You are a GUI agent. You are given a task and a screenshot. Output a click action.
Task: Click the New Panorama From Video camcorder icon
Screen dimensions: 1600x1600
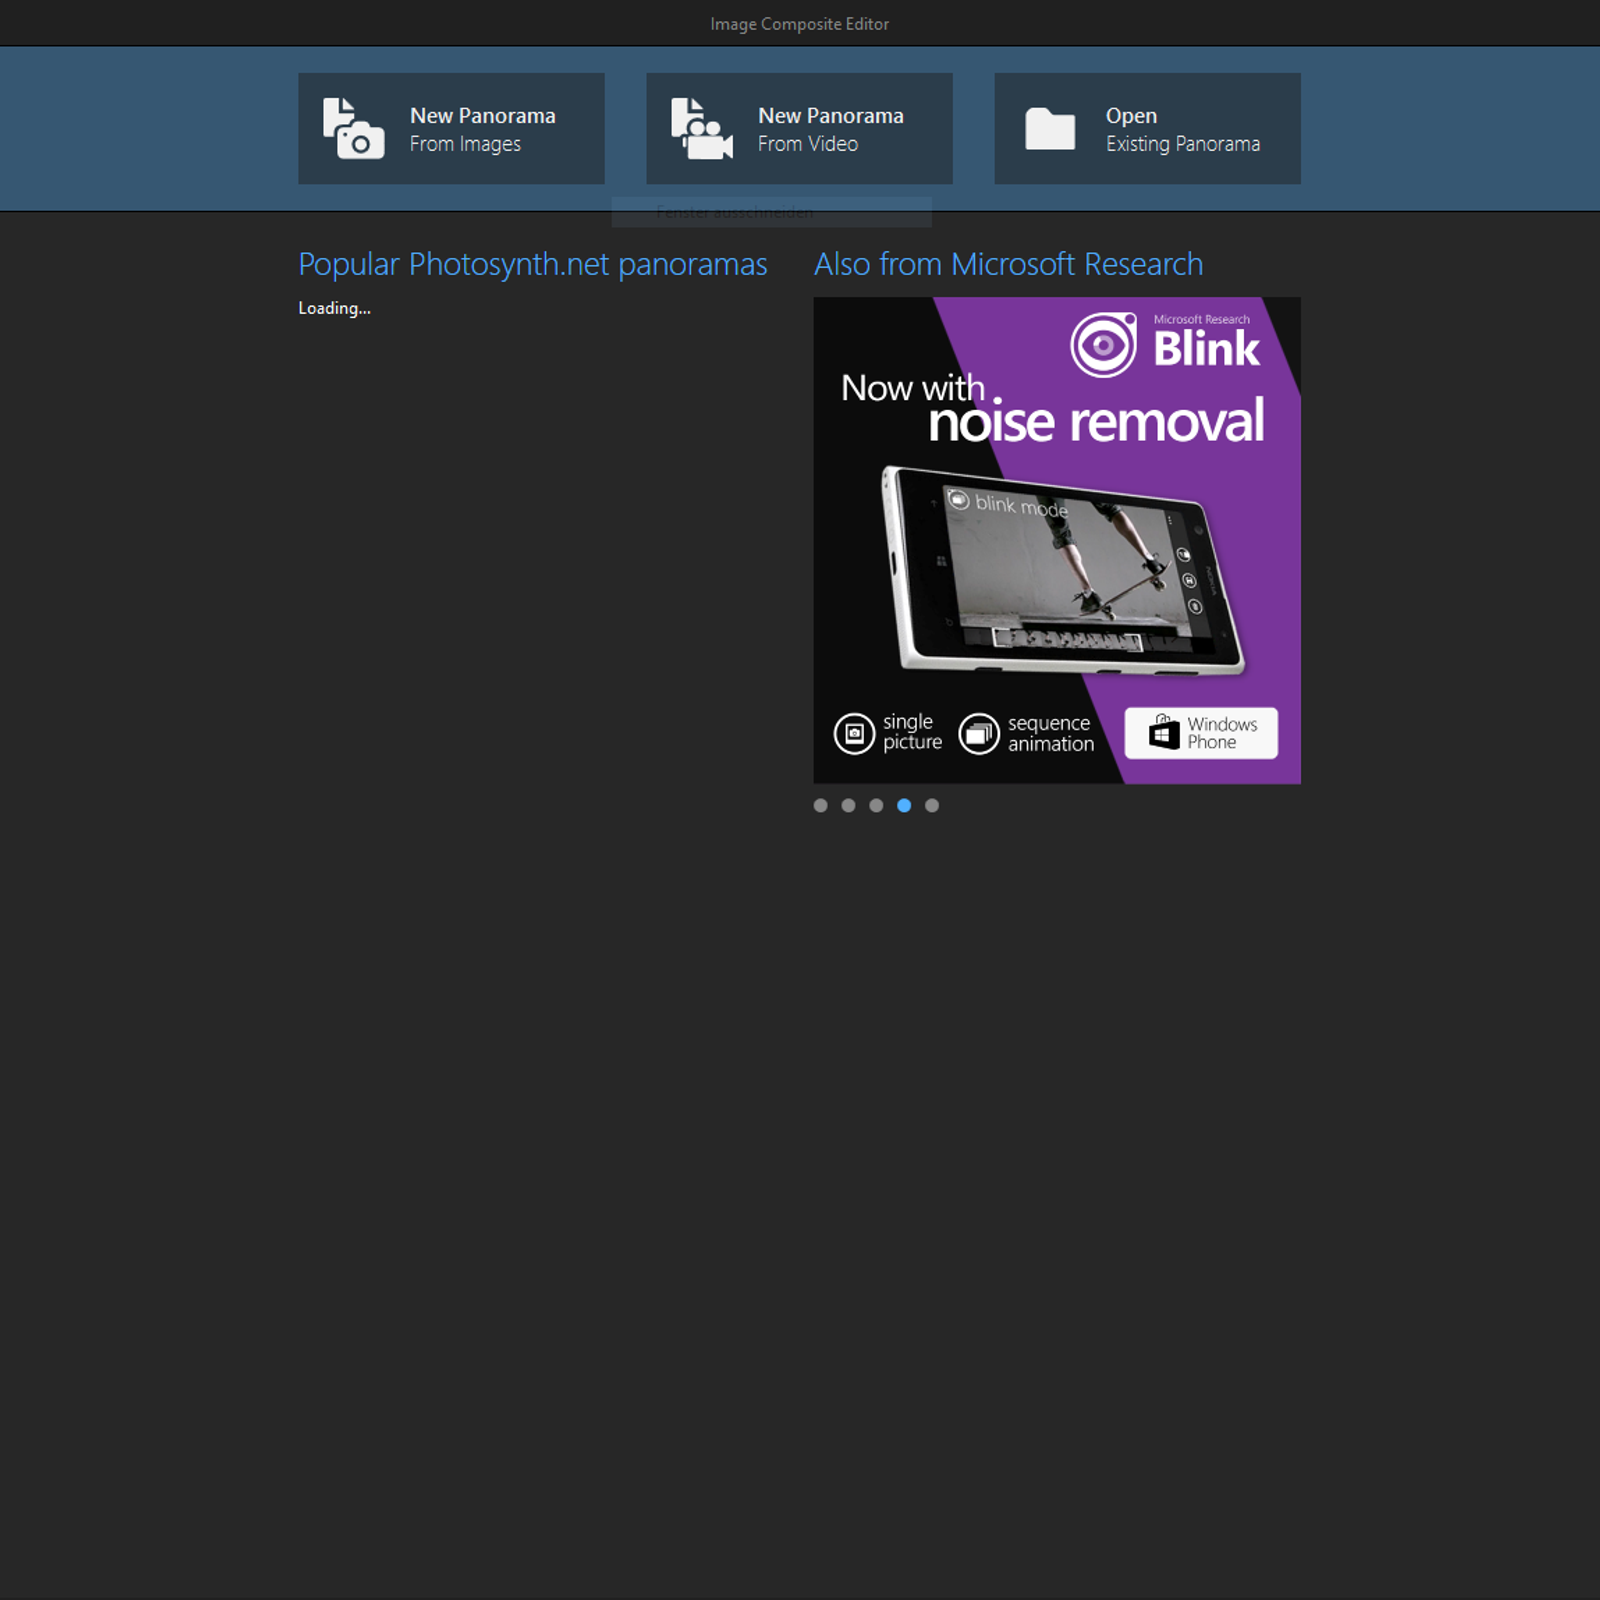pyautogui.click(x=701, y=128)
